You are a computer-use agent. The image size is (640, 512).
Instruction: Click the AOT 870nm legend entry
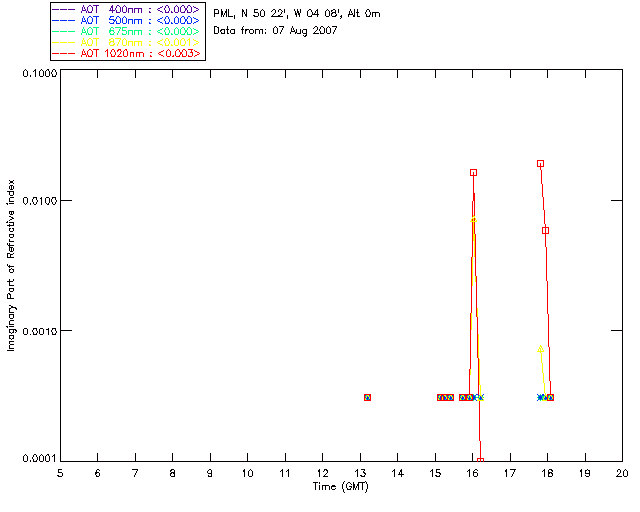tap(127, 43)
